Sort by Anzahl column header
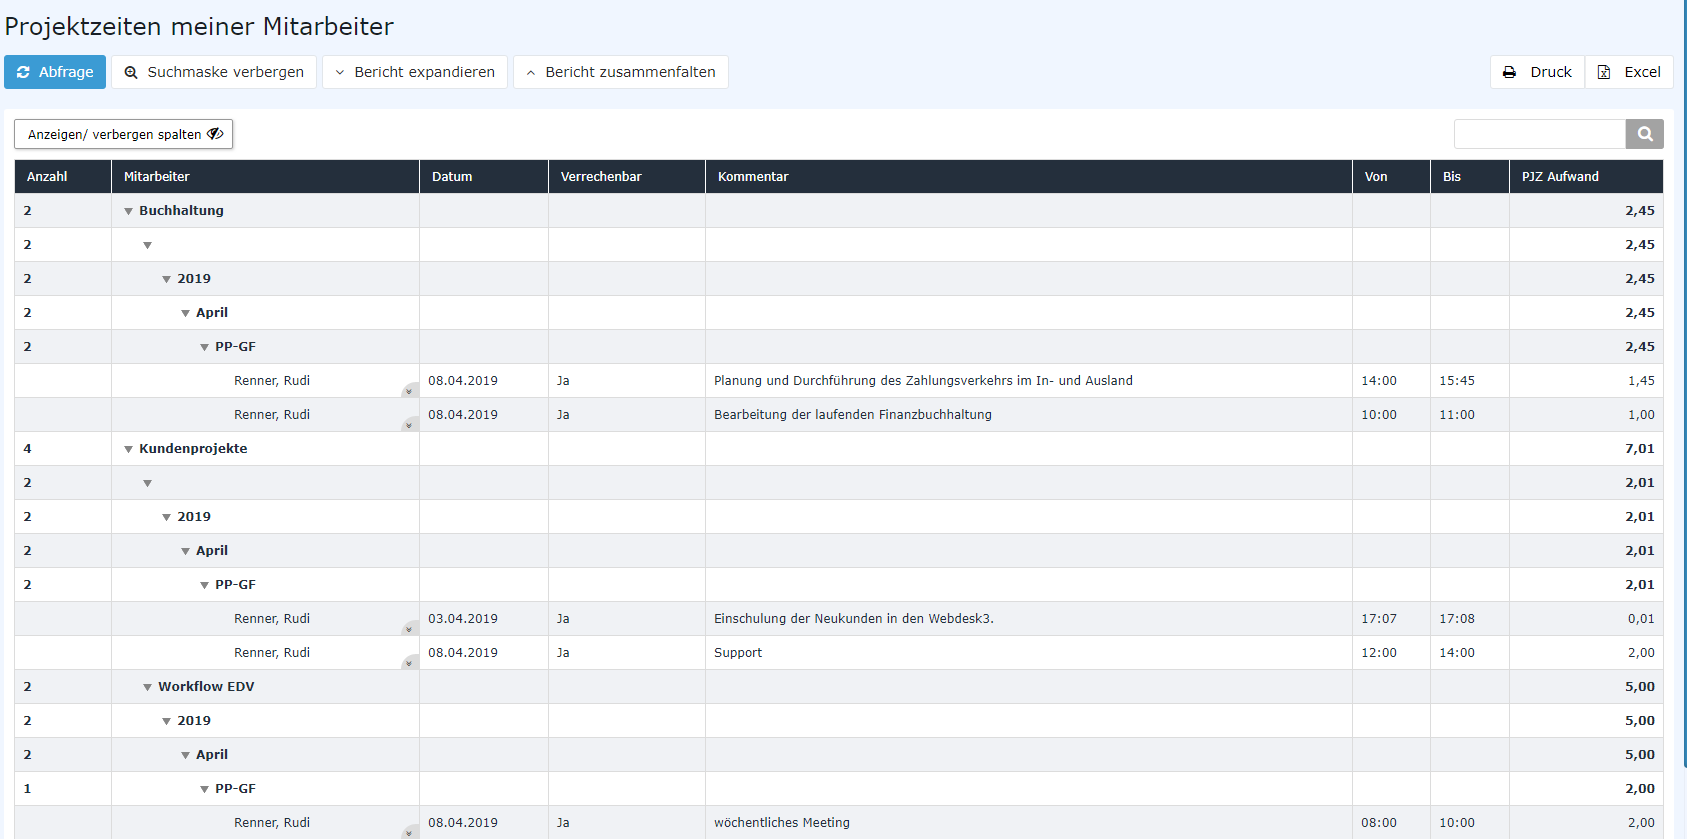The image size is (1687, 839). (x=63, y=176)
